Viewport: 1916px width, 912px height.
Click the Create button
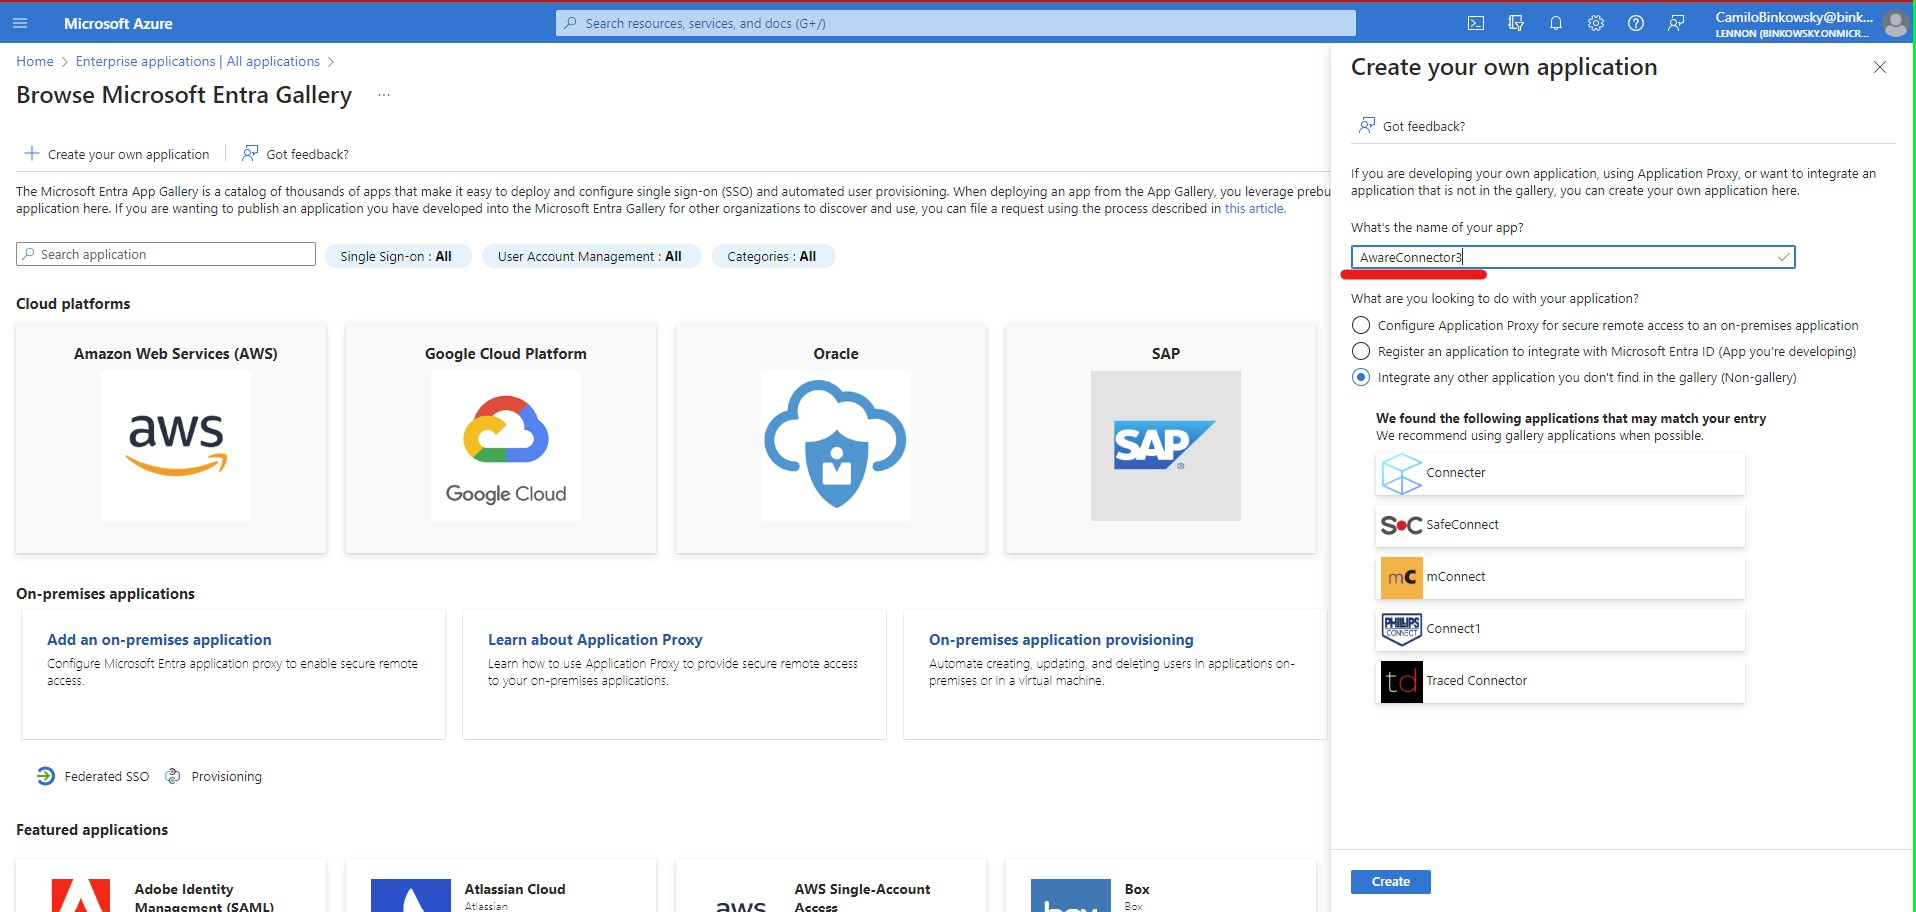pyautogui.click(x=1389, y=881)
